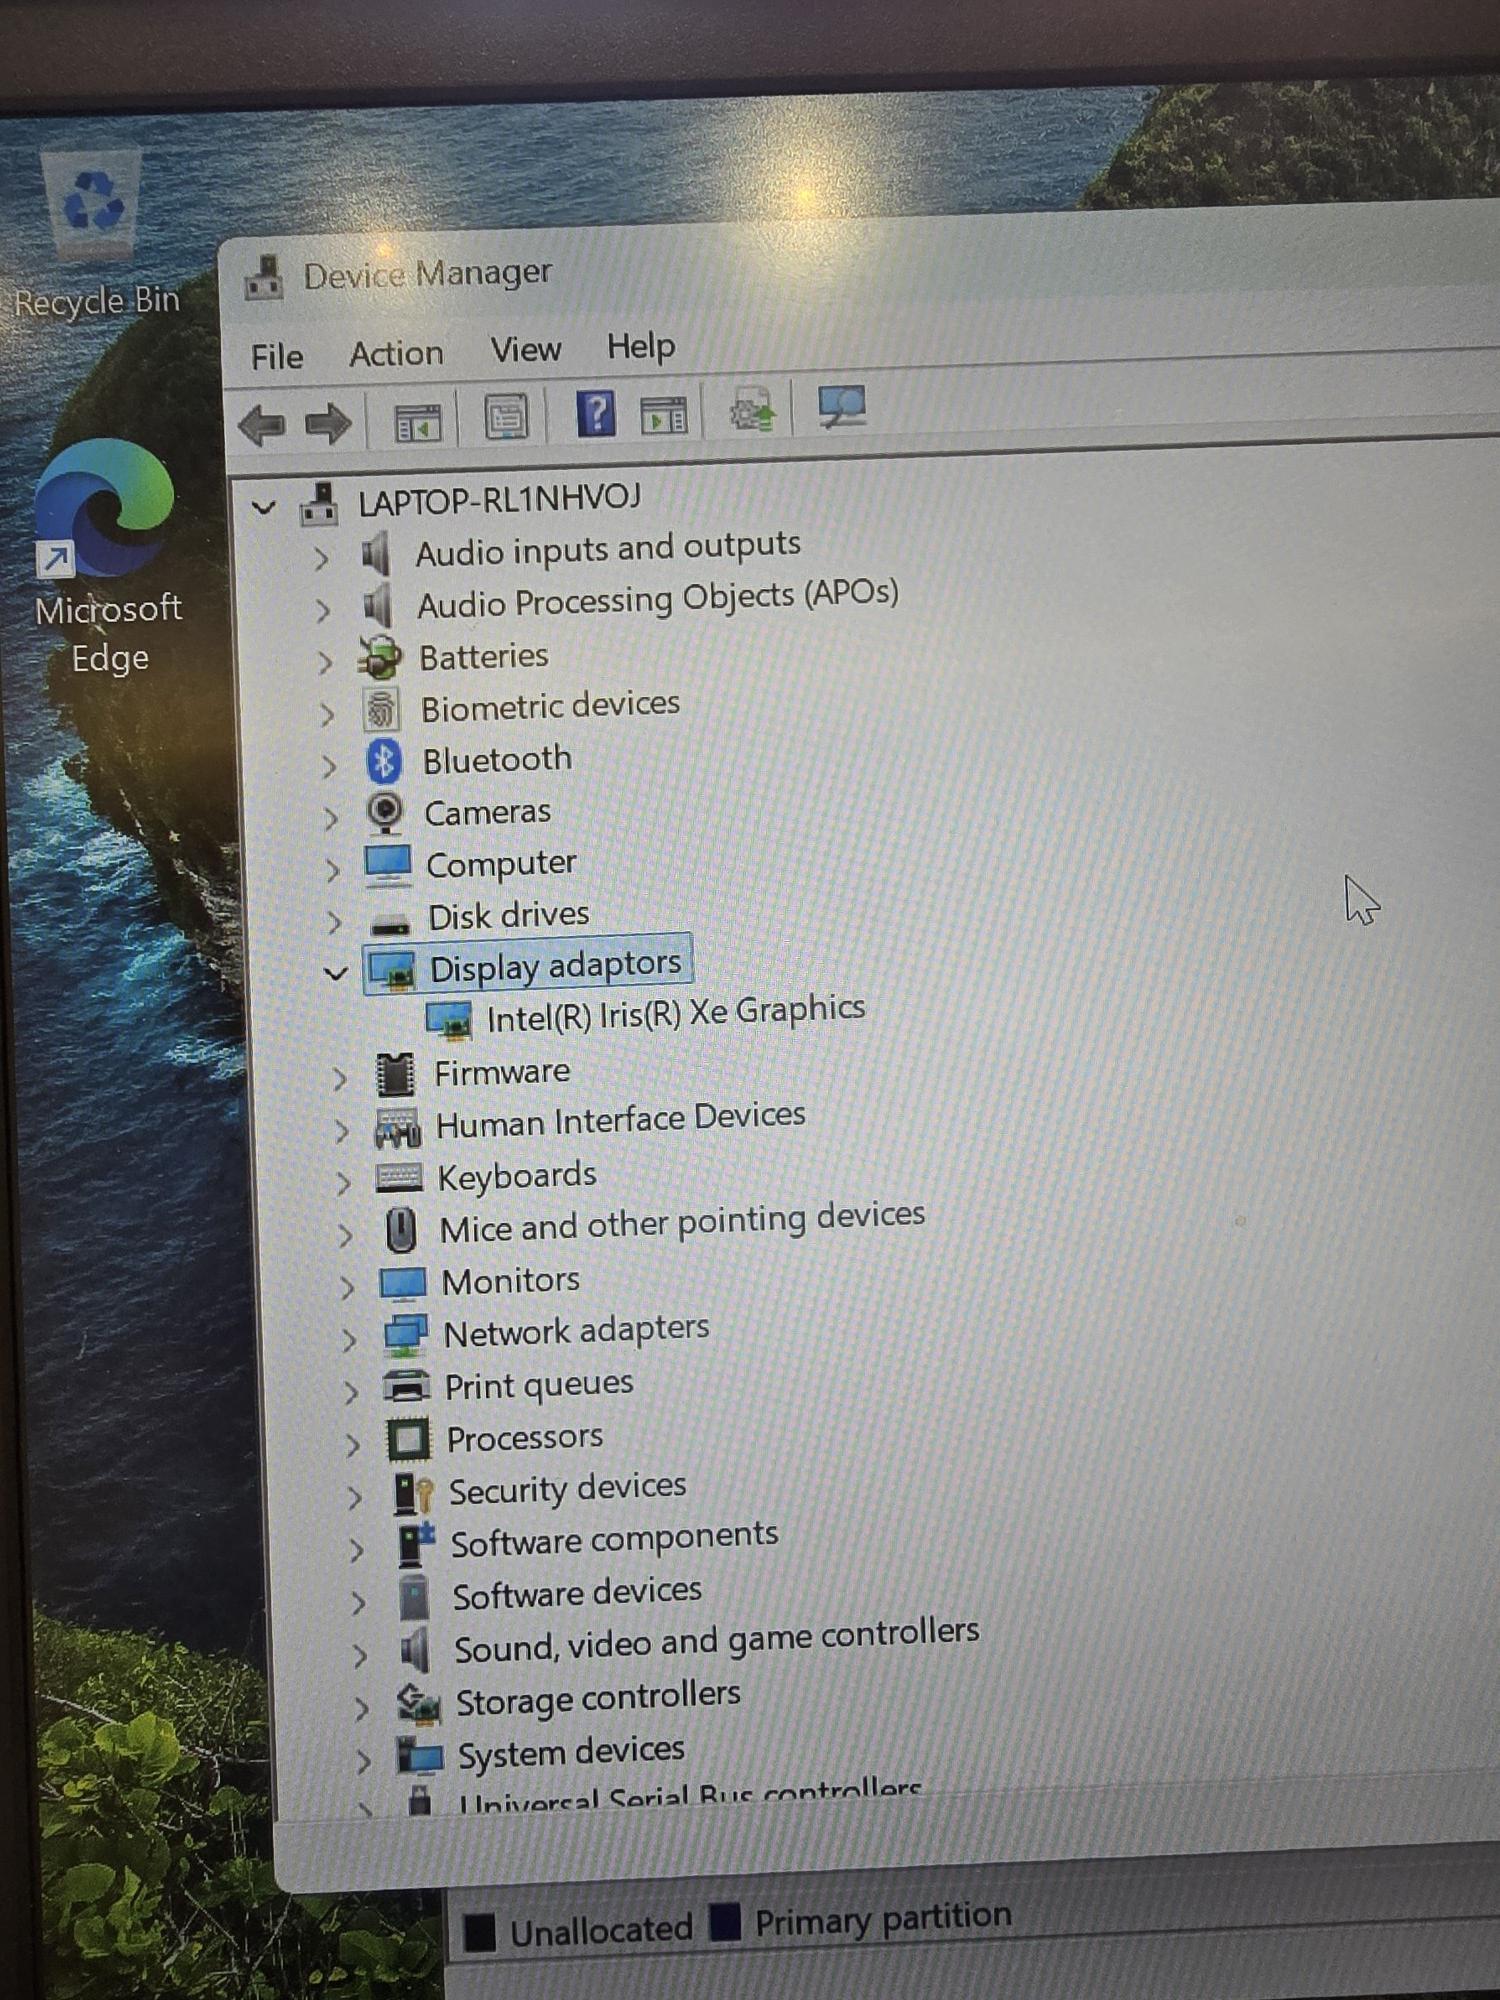Image resolution: width=1500 pixels, height=2000 pixels.
Task: Expand Sound, video and game controllers chevron
Action: point(360,1655)
